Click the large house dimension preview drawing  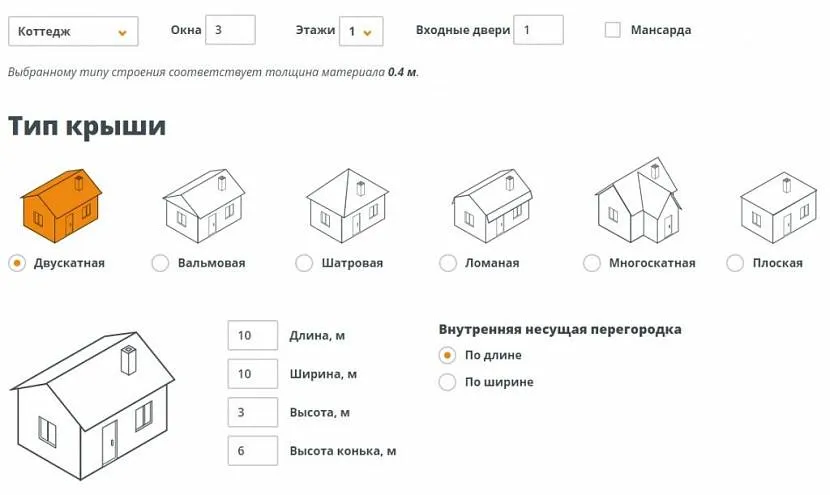92,404
